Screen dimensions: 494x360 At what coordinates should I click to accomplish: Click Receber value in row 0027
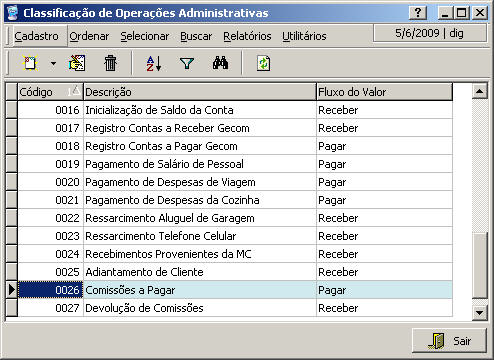(x=384, y=308)
